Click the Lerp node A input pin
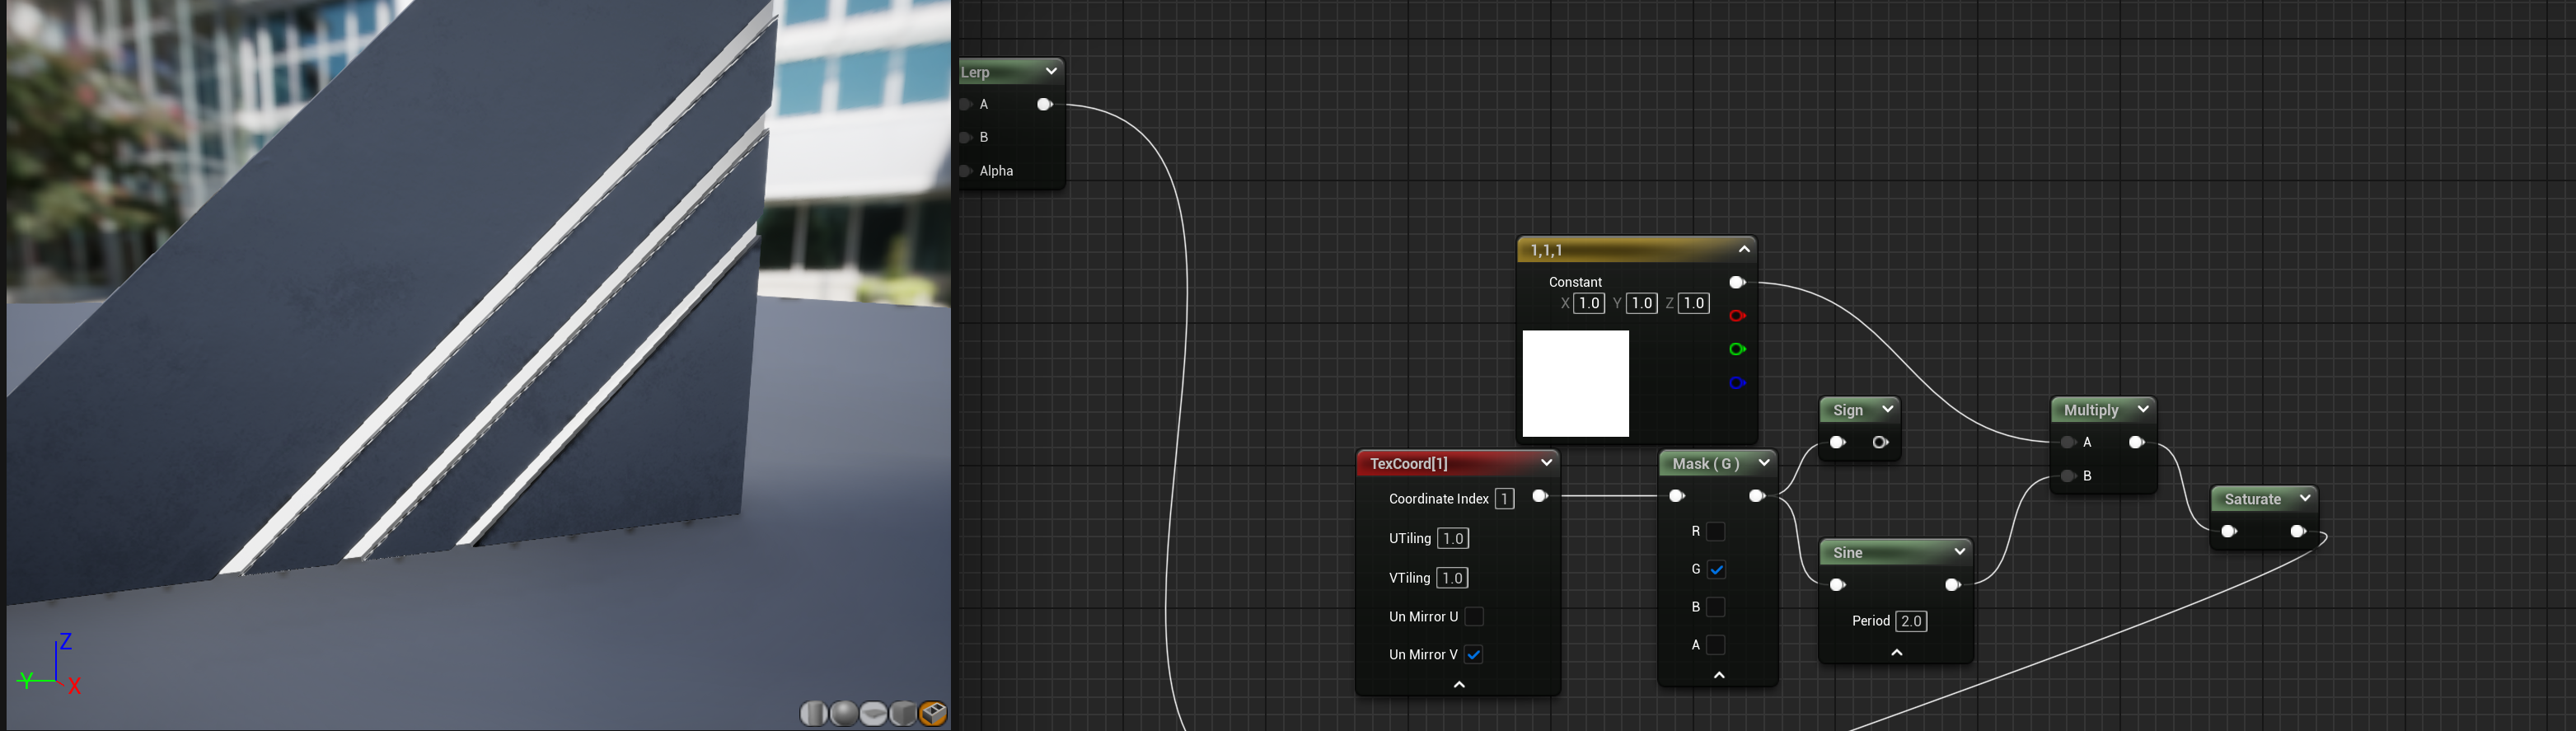 [x=966, y=104]
